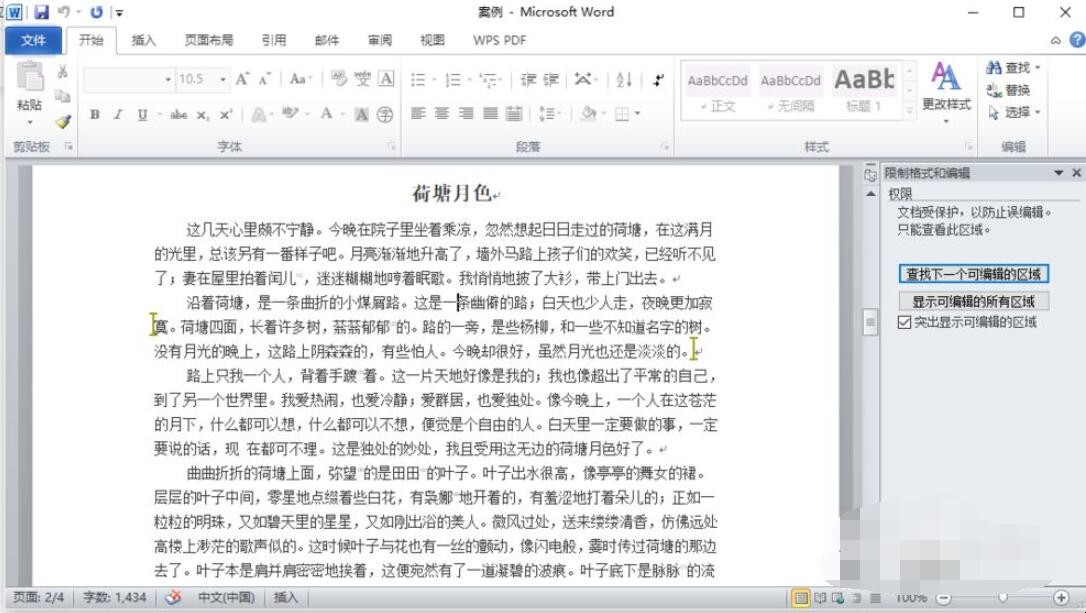Click the Increase Indent icon
This screenshot has height=613, width=1086.
coord(551,80)
